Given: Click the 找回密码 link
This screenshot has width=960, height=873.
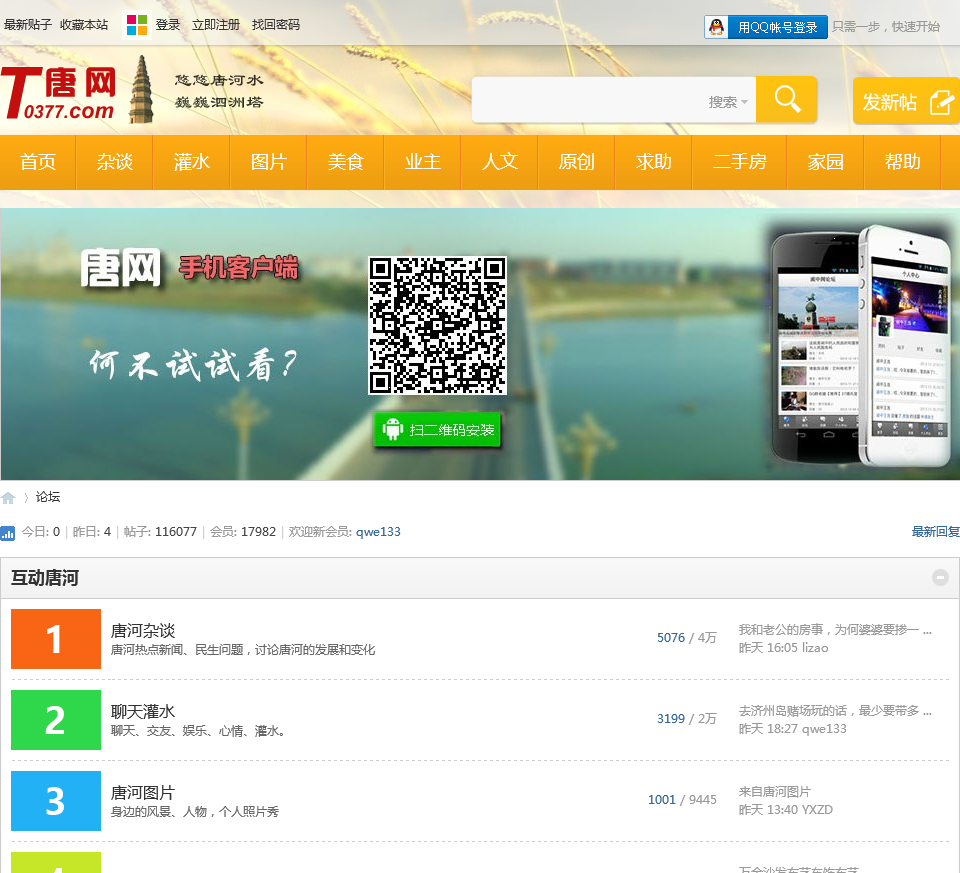Looking at the screenshot, I should click(x=276, y=25).
